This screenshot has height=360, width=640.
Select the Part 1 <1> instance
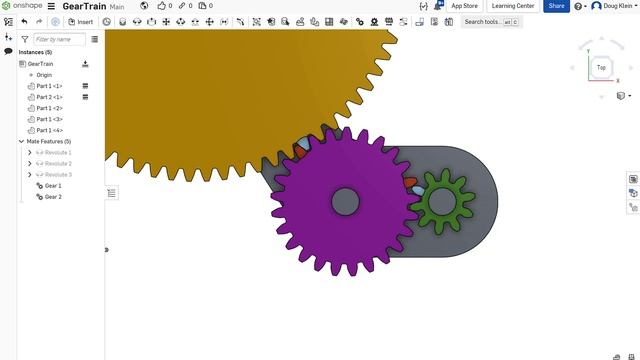[x=49, y=86]
